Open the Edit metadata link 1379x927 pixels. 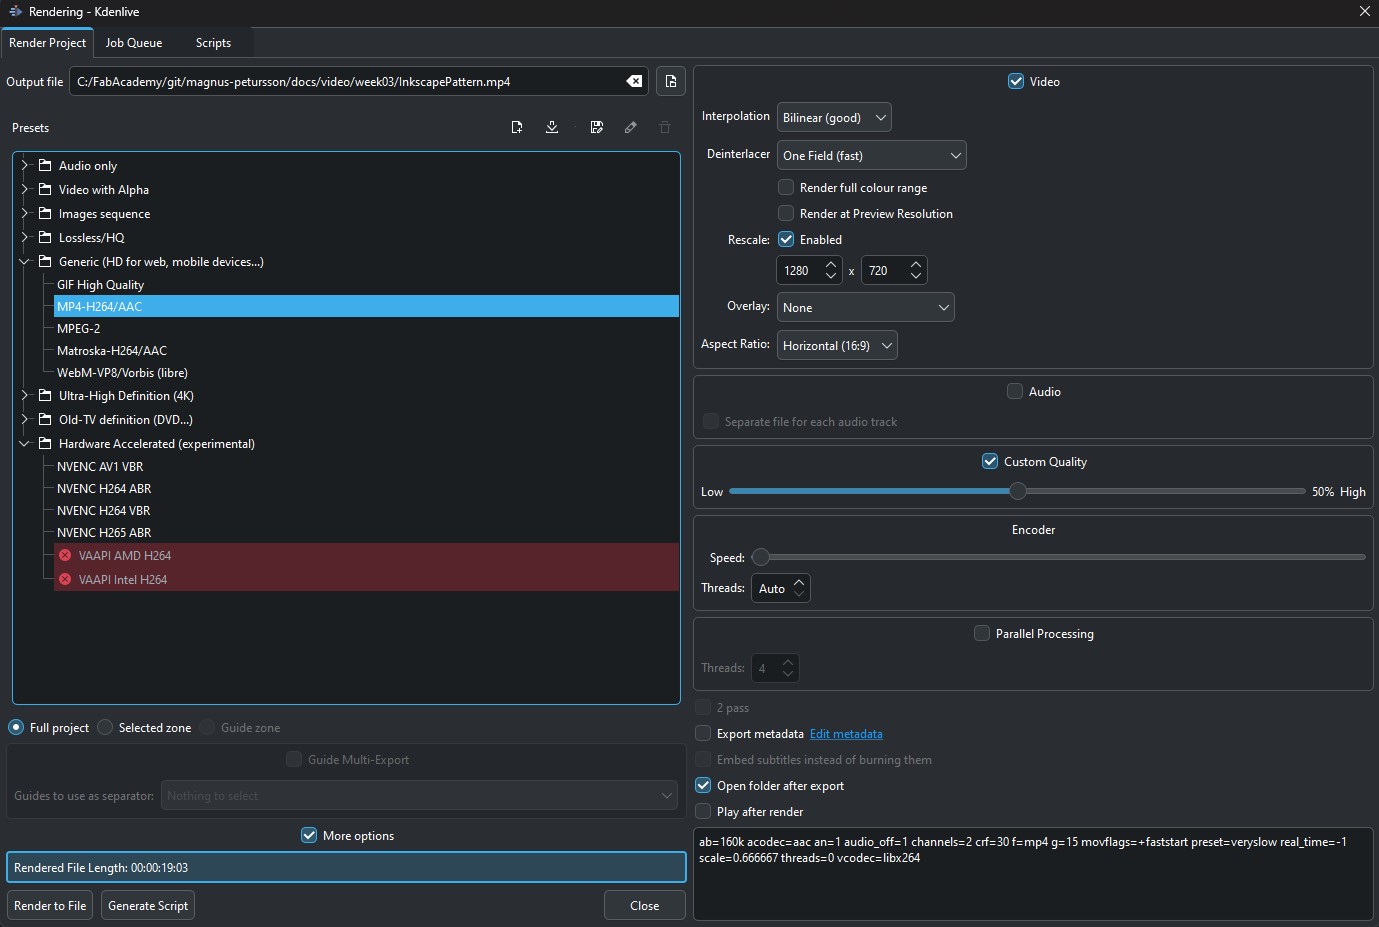click(846, 733)
